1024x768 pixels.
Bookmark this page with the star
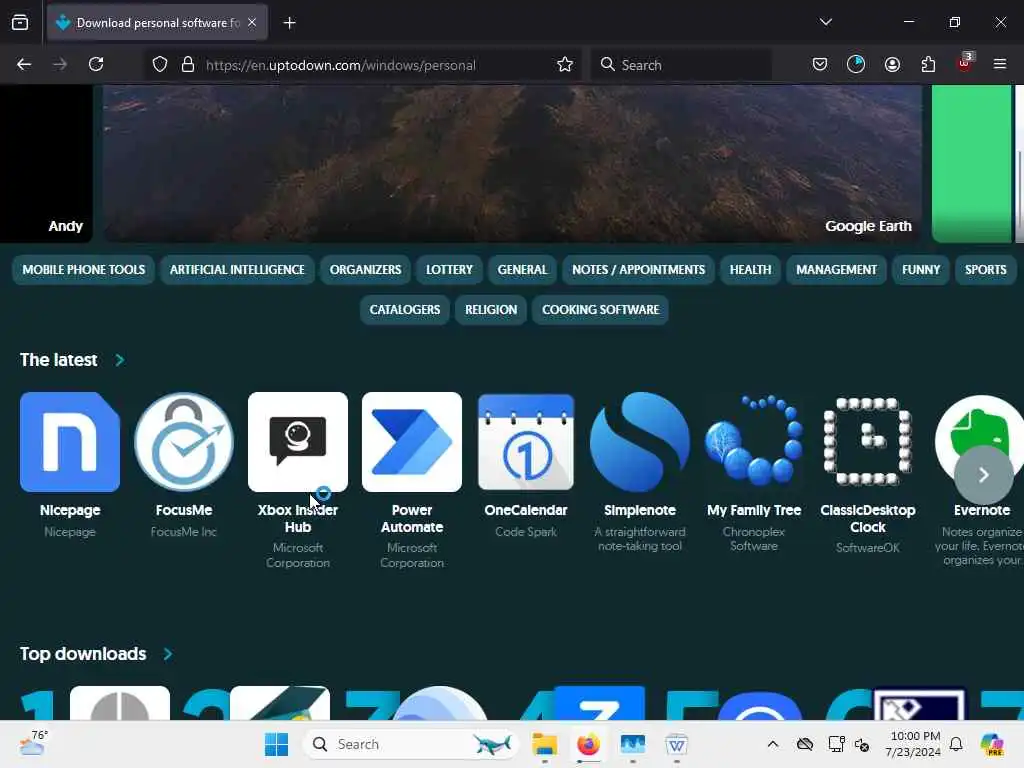click(565, 64)
